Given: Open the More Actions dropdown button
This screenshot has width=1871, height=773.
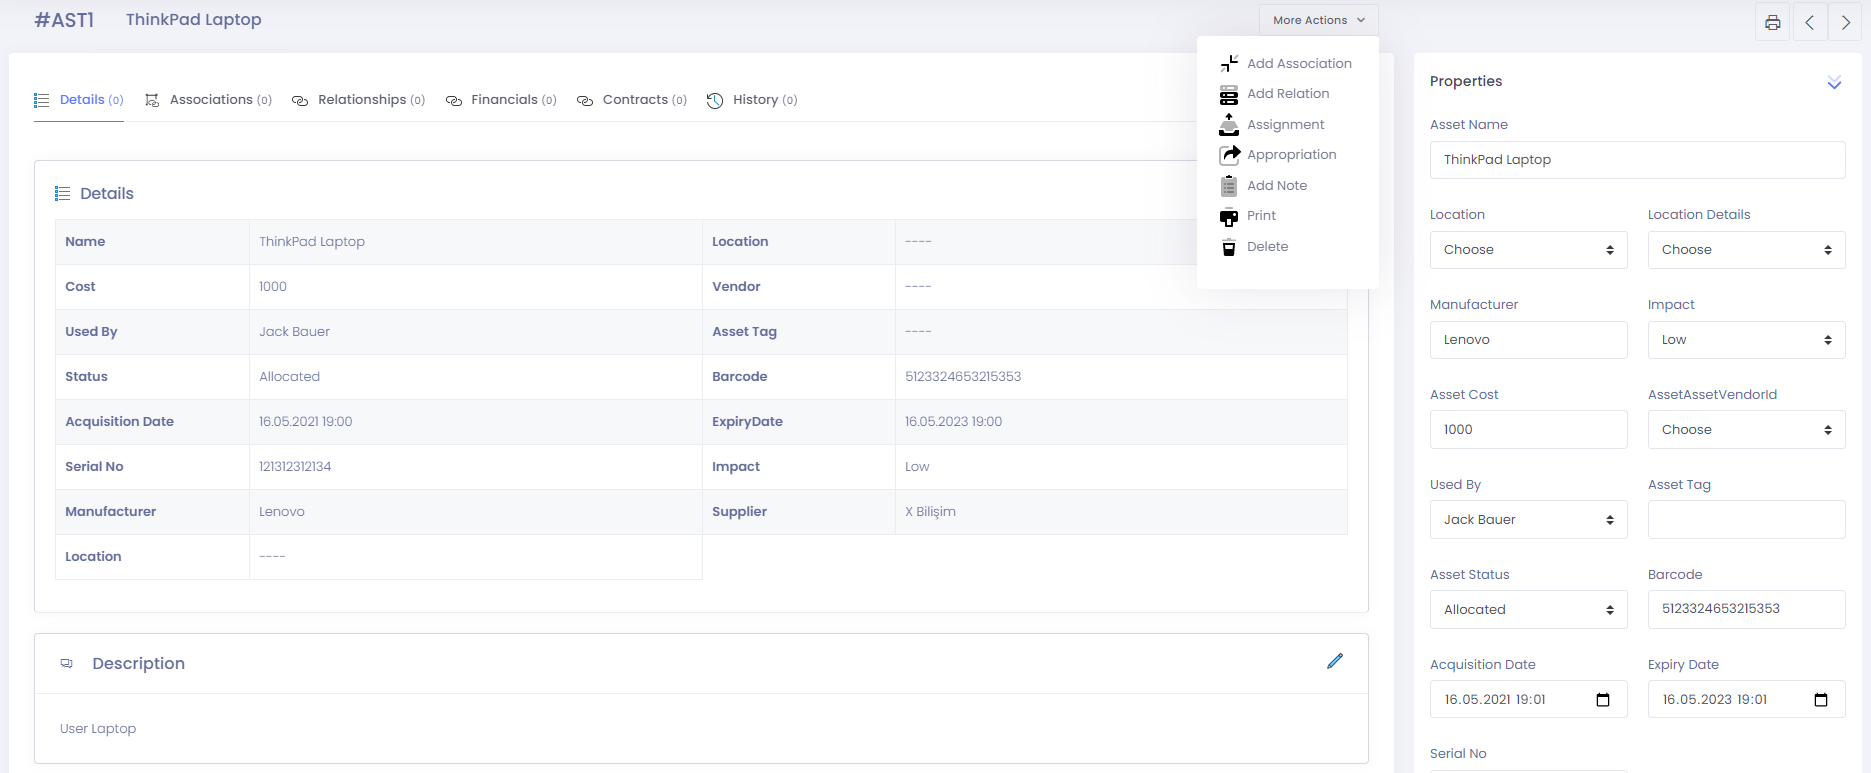Looking at the screenshot, I should pyautogui.click(x=1318, y=20).
